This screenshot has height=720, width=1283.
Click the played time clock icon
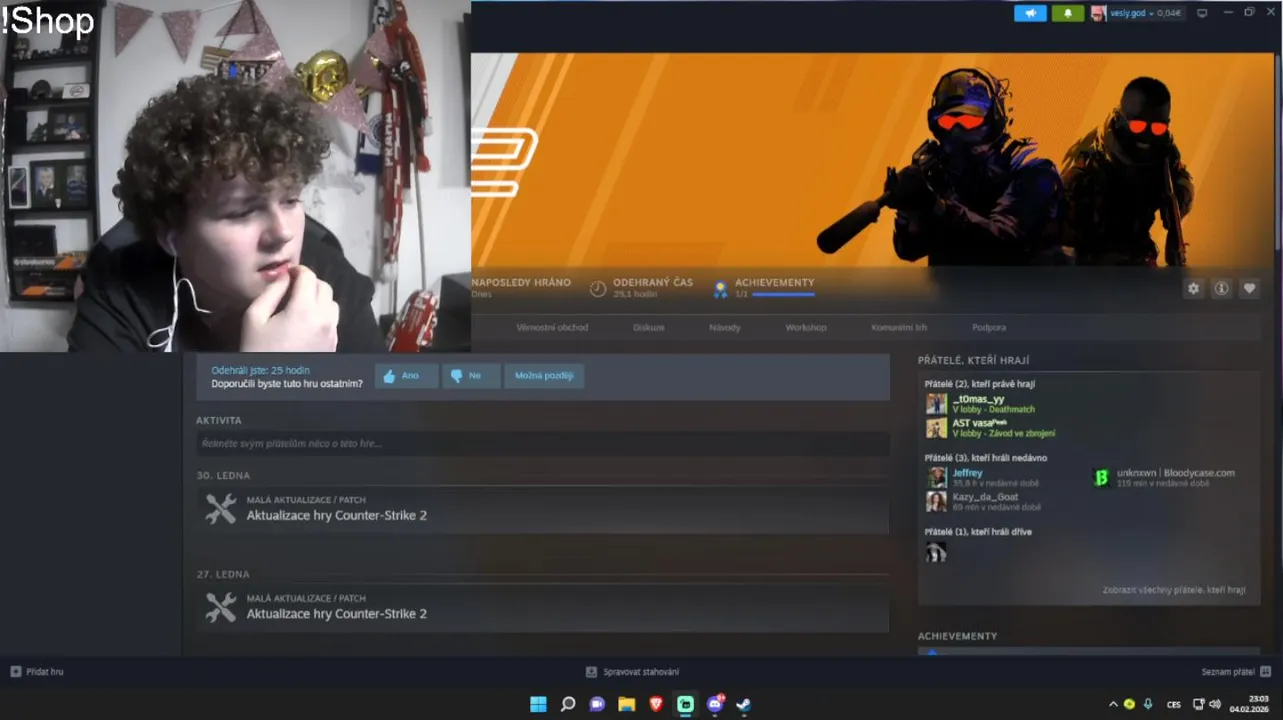(598, 289)
